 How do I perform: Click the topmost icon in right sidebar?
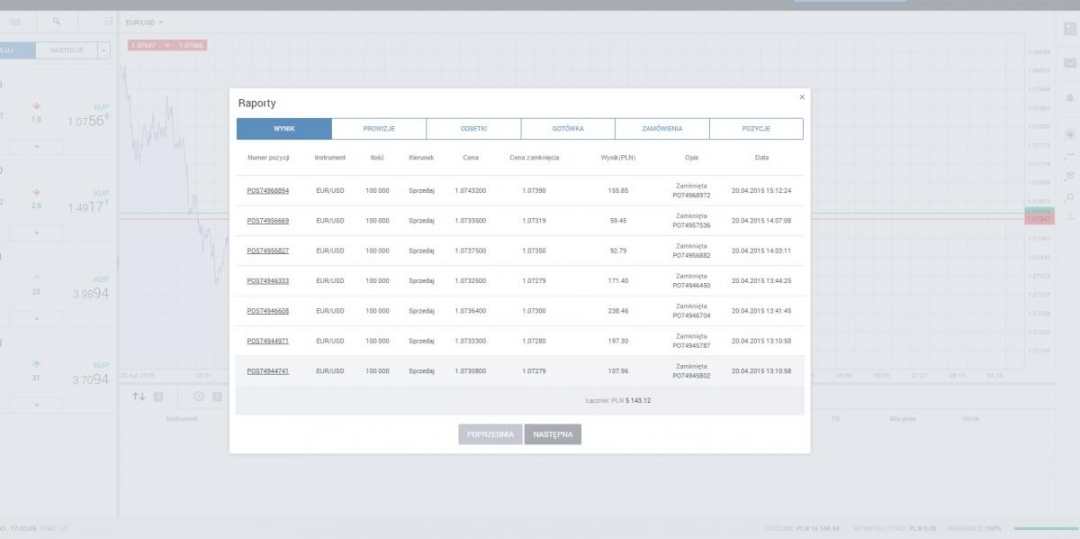point(1069,29)
